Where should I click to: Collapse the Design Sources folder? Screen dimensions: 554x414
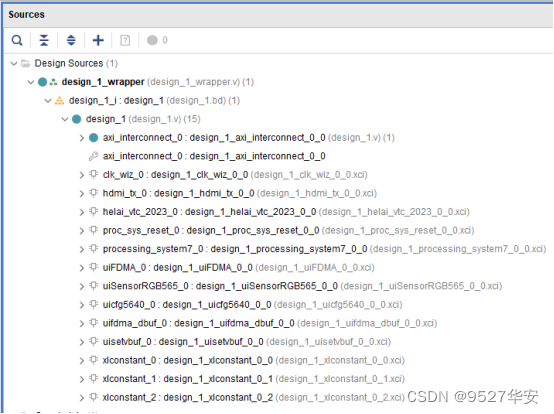[14, 64]
